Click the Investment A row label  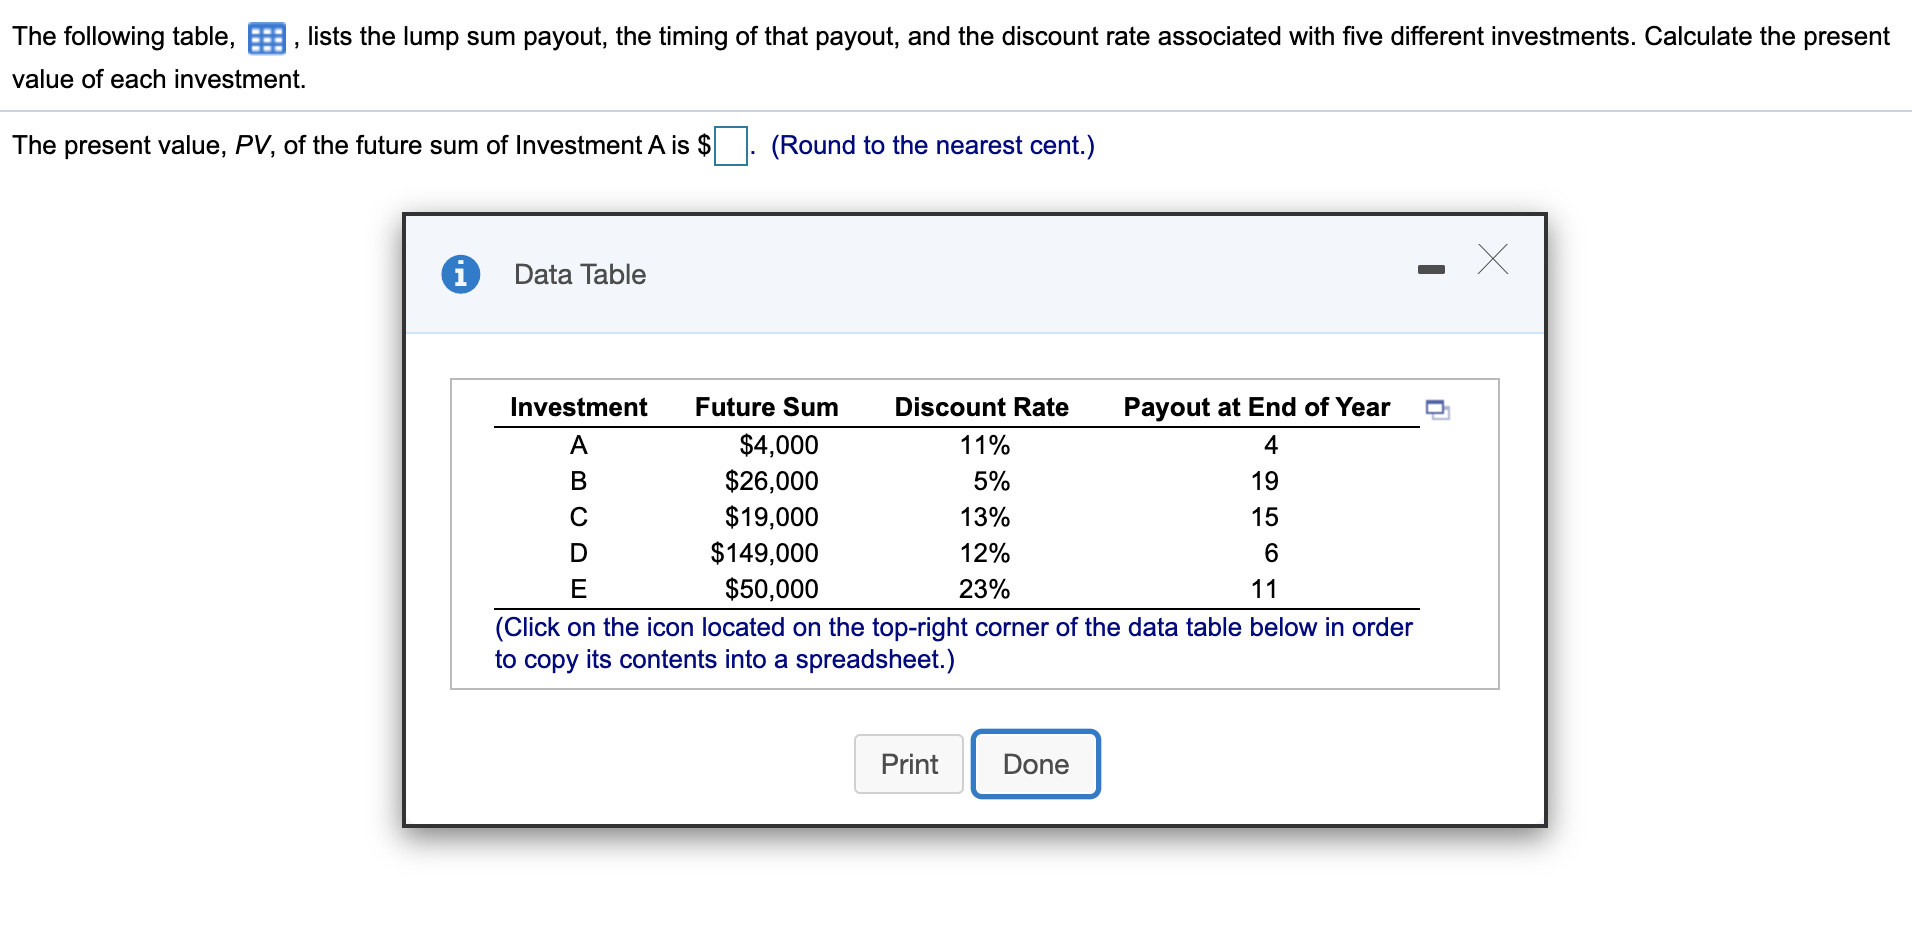(x=578, y=445)
